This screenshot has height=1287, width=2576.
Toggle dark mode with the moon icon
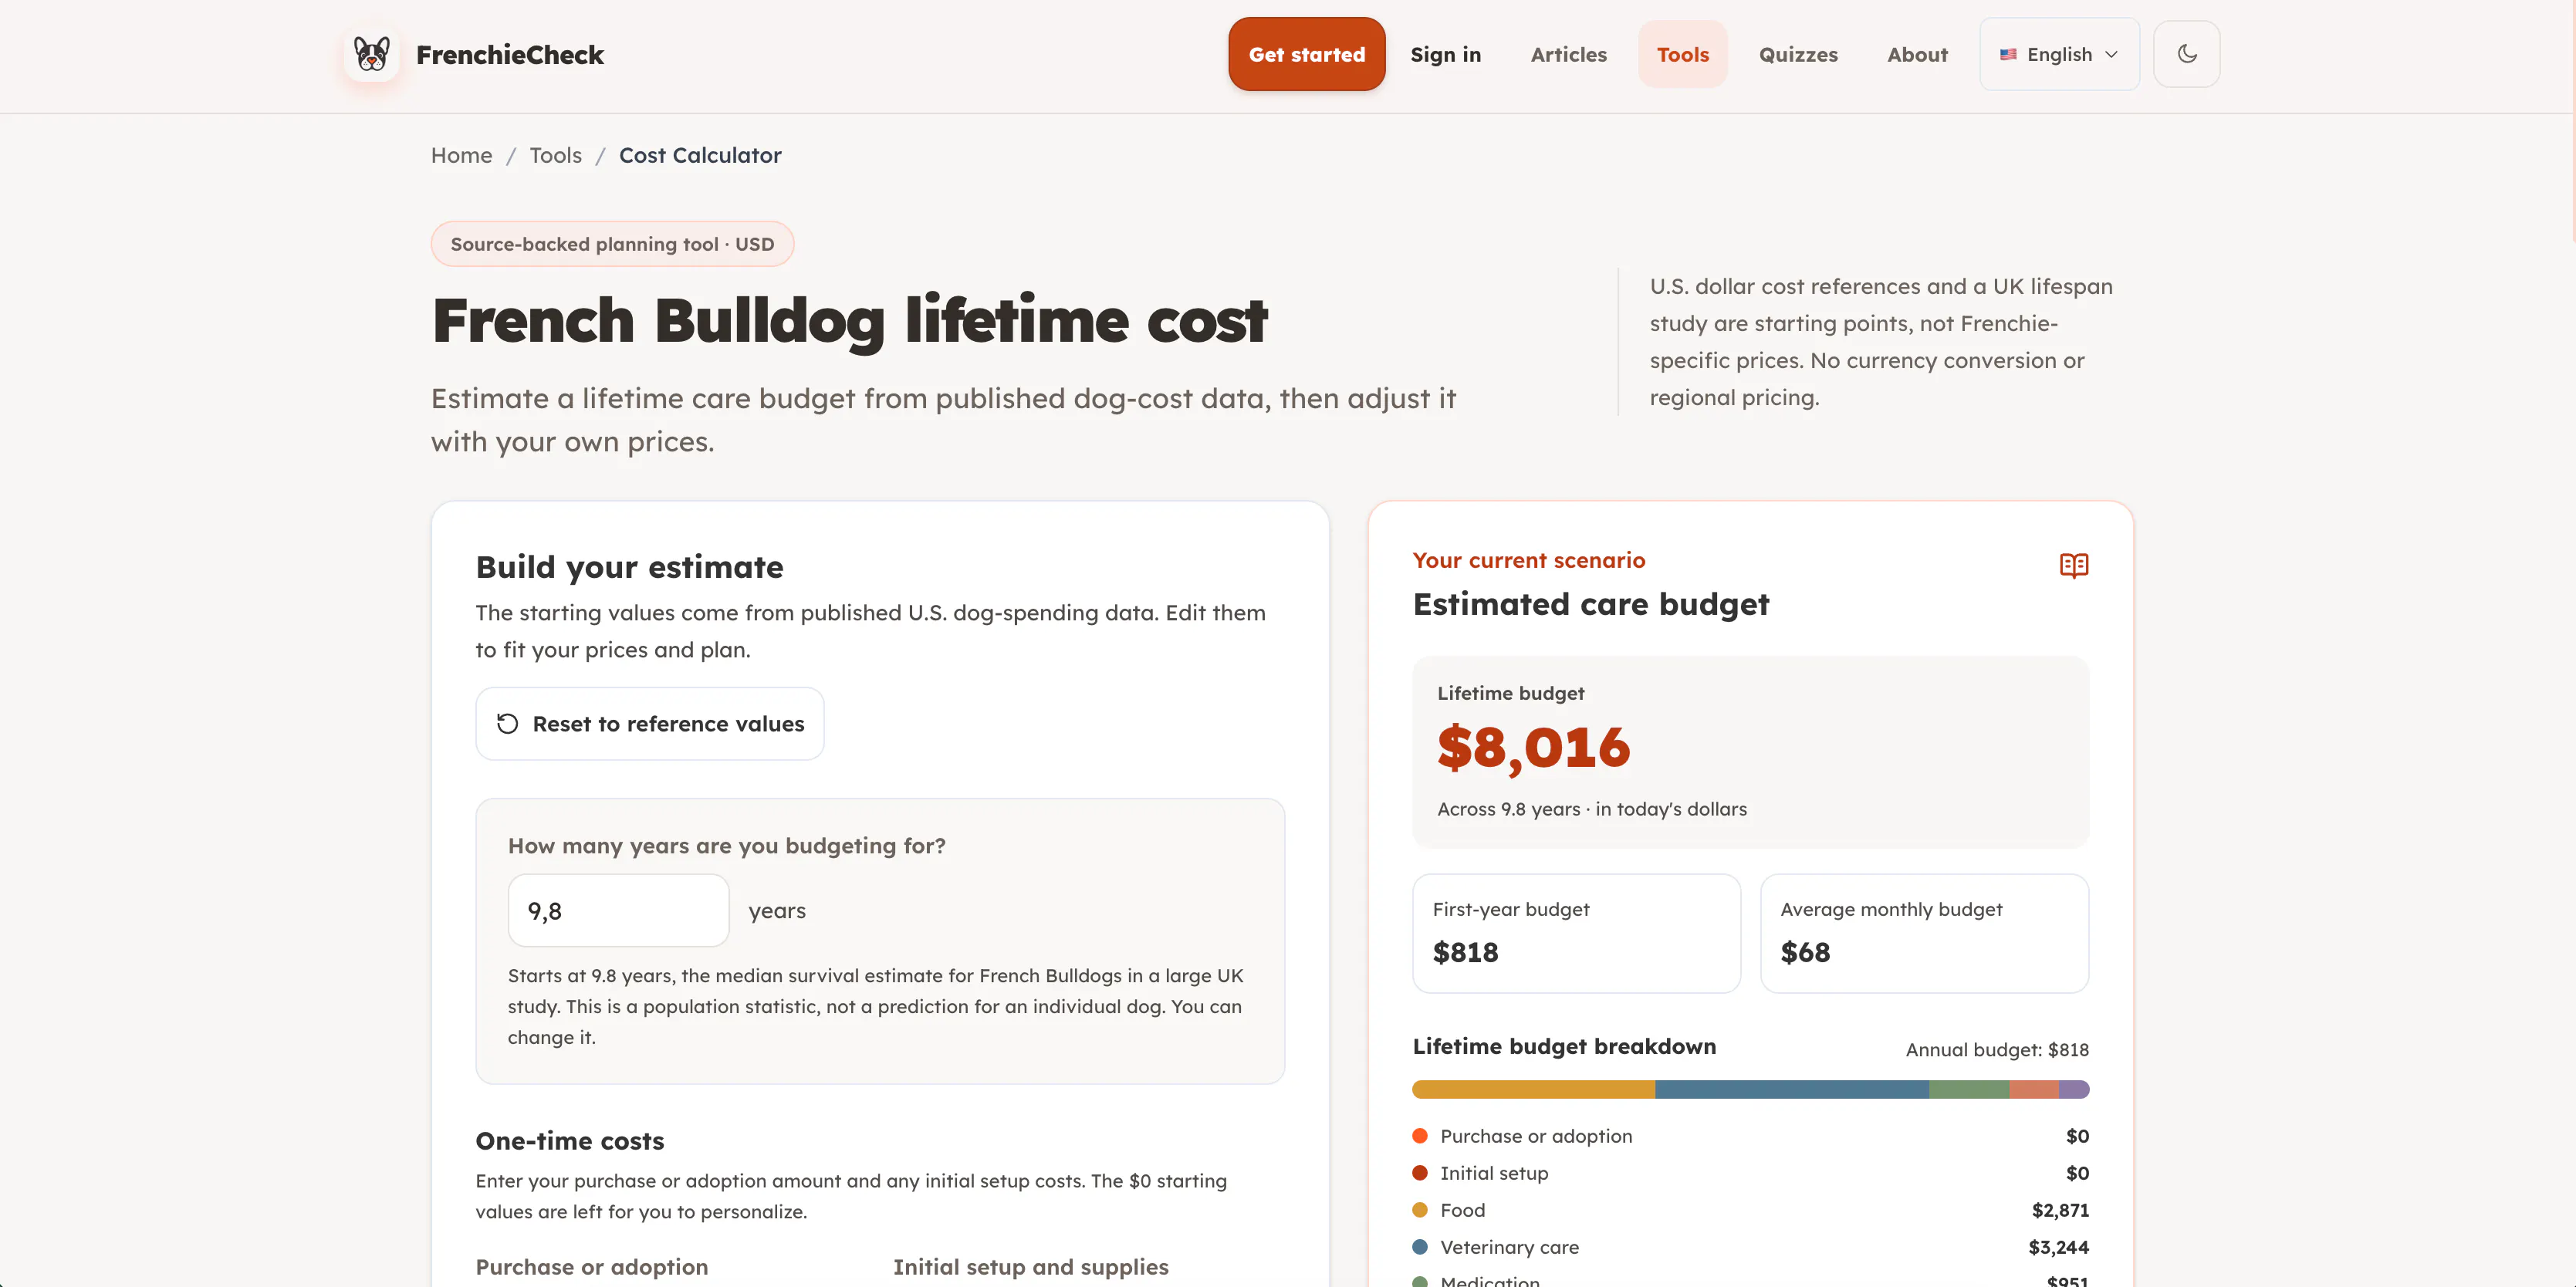(x=2187, y=54)
